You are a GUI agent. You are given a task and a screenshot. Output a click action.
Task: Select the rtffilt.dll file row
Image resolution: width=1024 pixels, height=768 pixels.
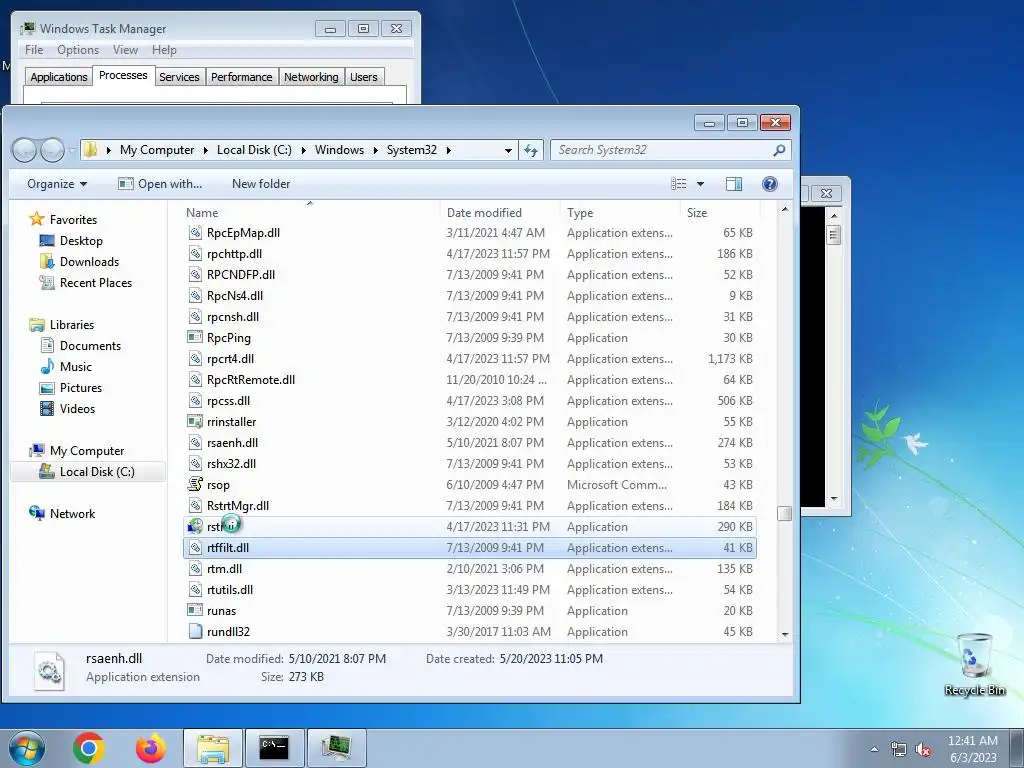pyautogui.click(x=470, y=548)
